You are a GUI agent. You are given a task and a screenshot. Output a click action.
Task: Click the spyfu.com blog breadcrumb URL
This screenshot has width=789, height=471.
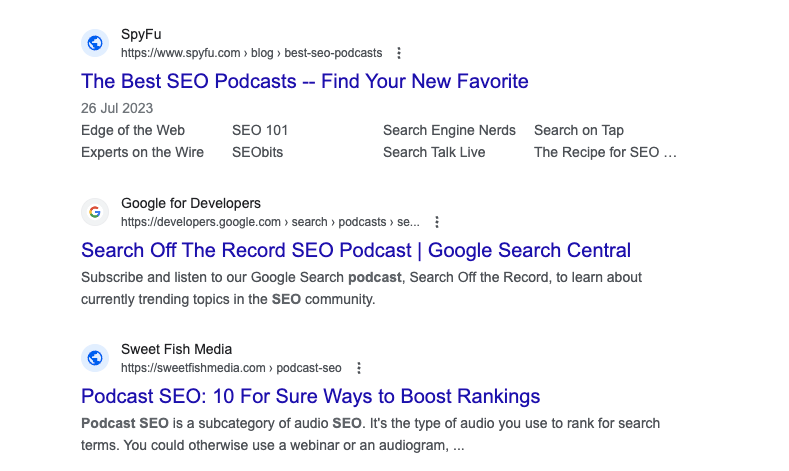252,53
